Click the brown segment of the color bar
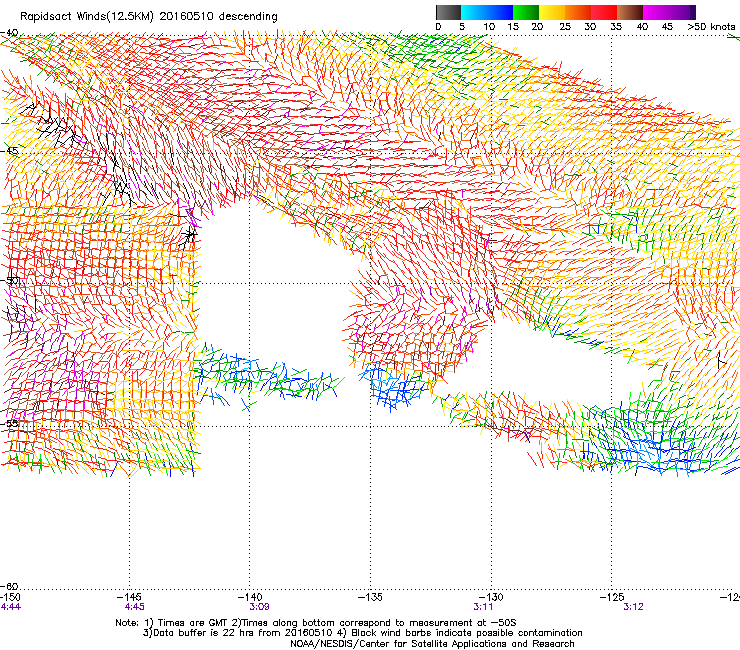Viewport: 740px width, 650px height. tap(630, 12)
